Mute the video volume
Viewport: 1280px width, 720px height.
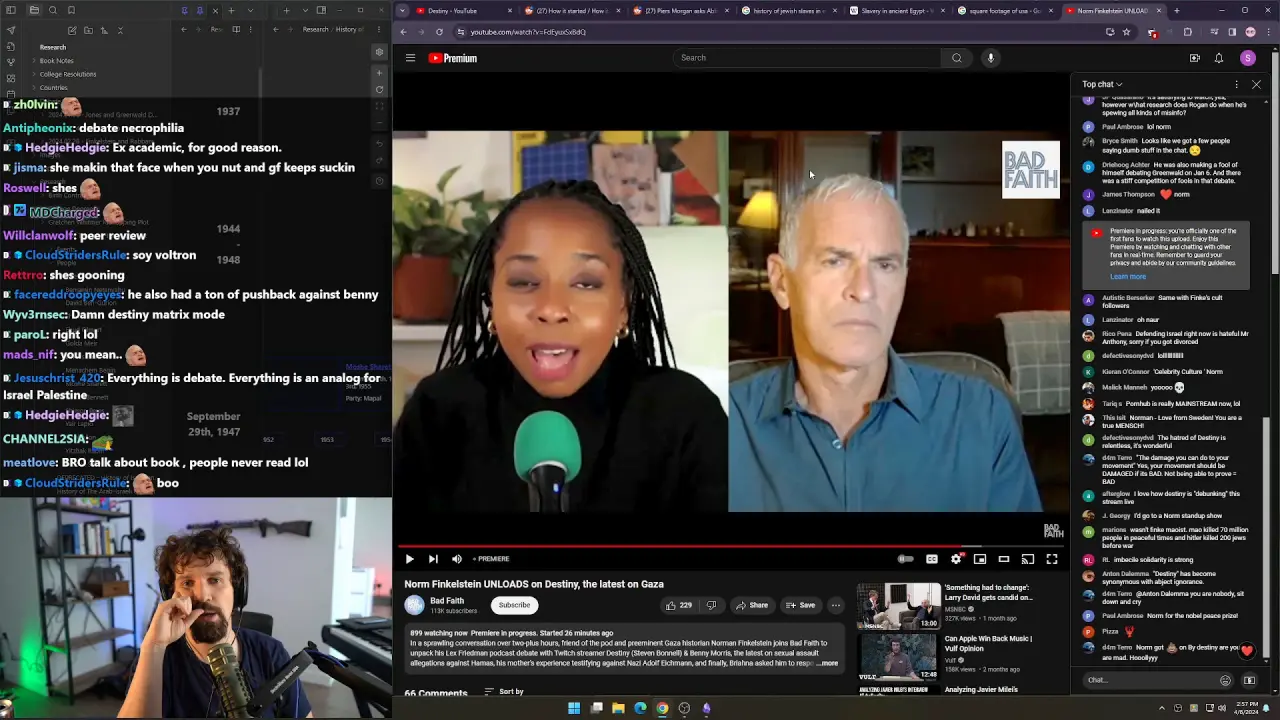point(457,559)
